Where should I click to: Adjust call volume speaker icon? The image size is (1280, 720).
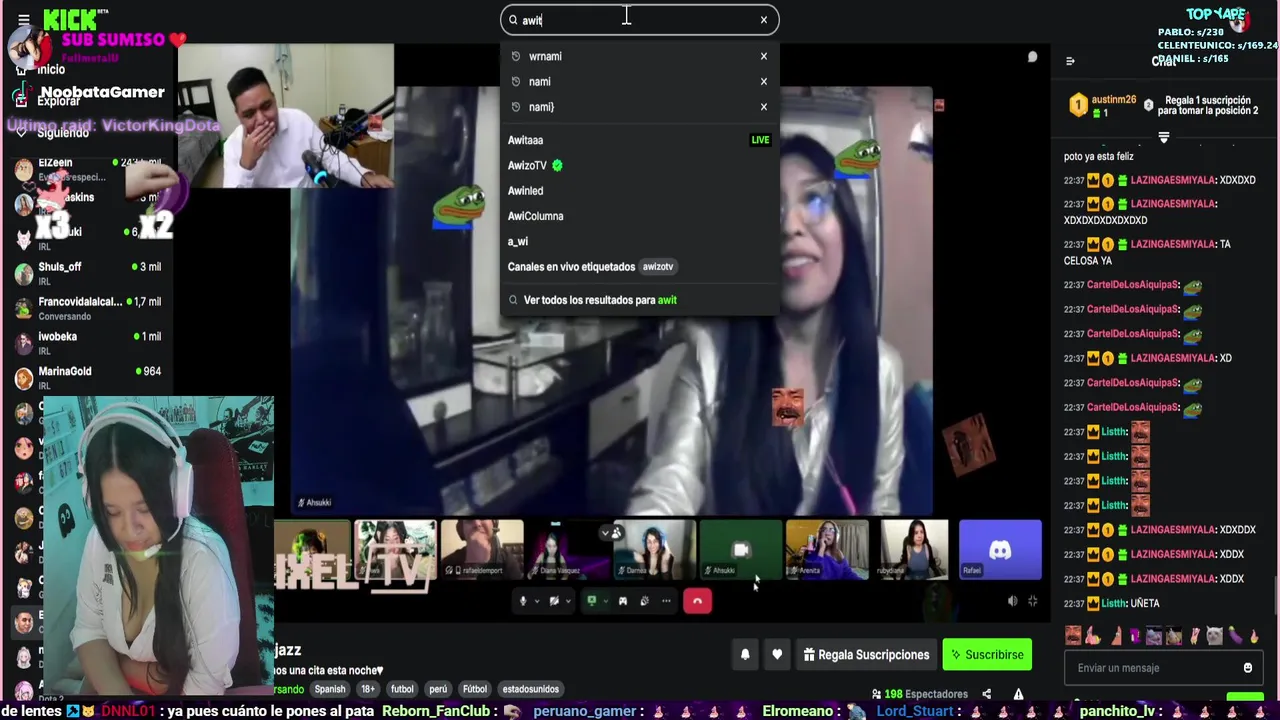tap(1012, 601)
